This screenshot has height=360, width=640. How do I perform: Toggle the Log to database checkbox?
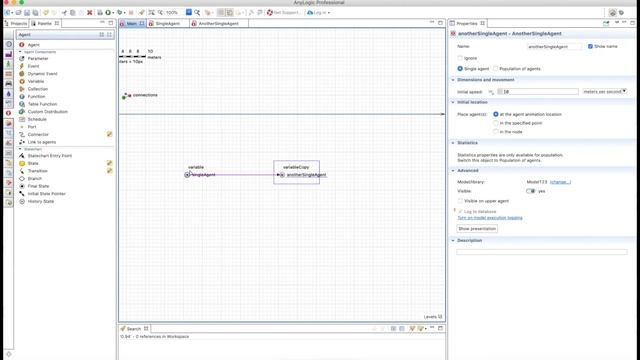click(460, 211)
